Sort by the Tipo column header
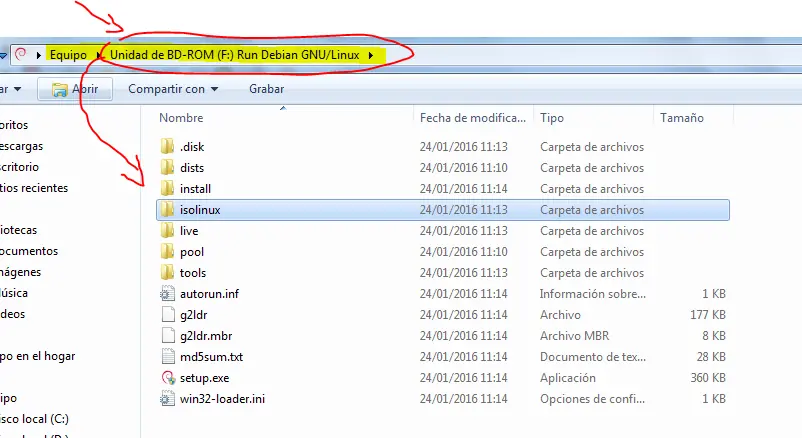The height and width of the screenshot is (438, 802). pos(552,118)
